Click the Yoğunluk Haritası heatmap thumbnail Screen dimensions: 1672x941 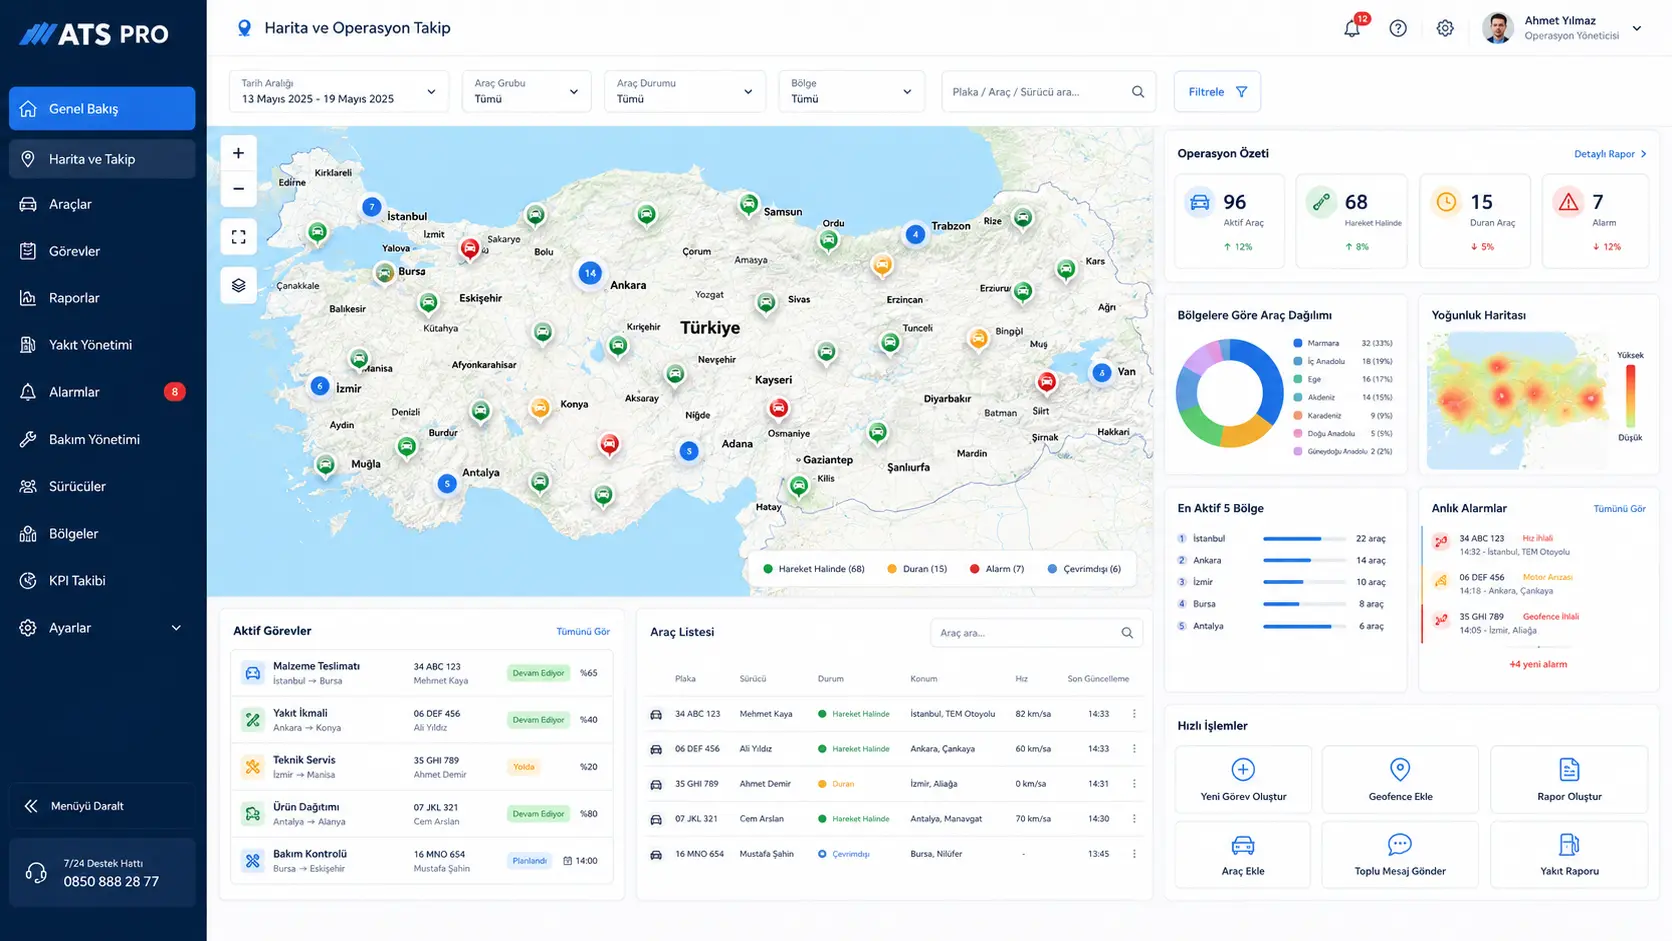coord(1518,401)
